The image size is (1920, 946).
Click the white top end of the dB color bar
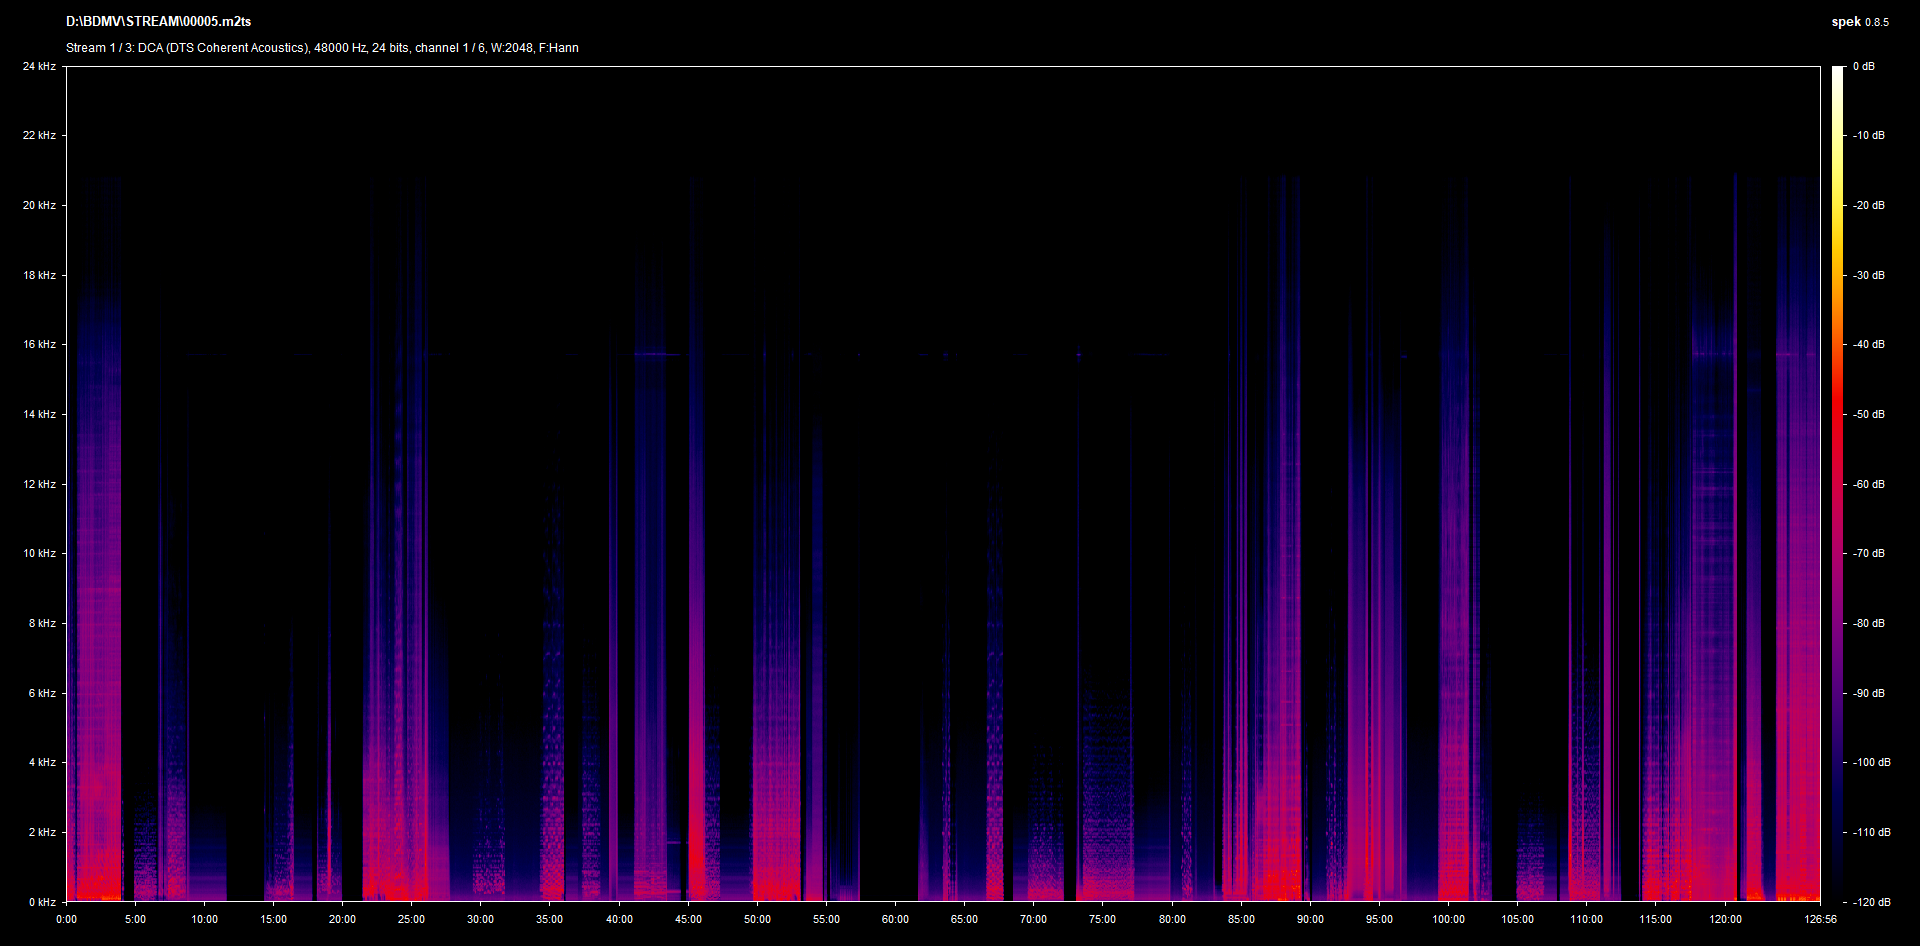(x=1837, y=72)
